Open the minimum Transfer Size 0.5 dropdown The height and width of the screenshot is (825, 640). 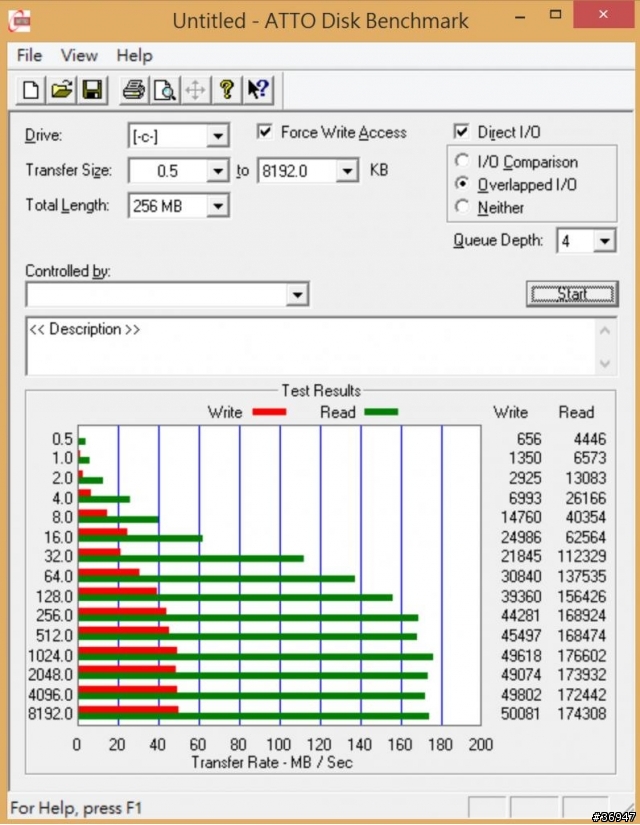(x=217, y=171)
